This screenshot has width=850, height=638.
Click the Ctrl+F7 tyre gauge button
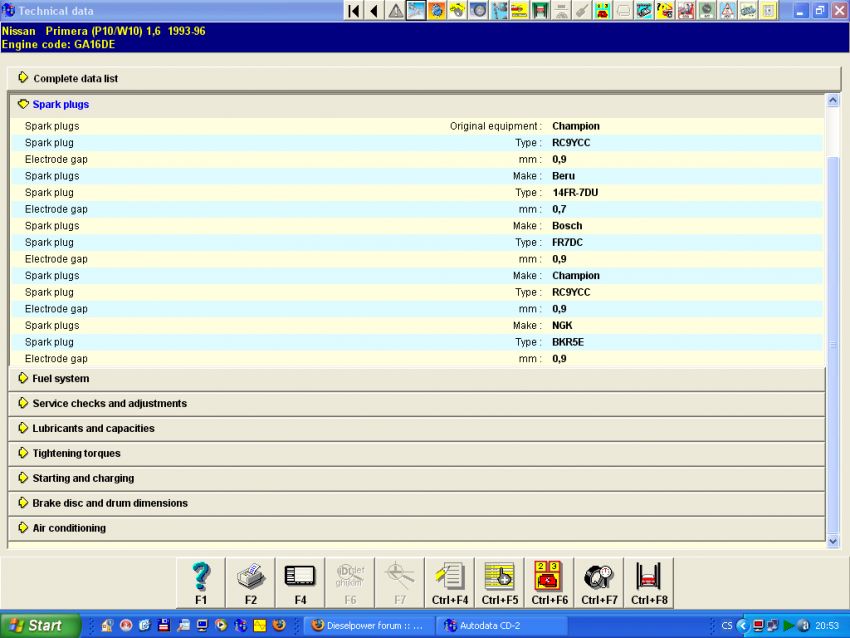pos(600,583)
